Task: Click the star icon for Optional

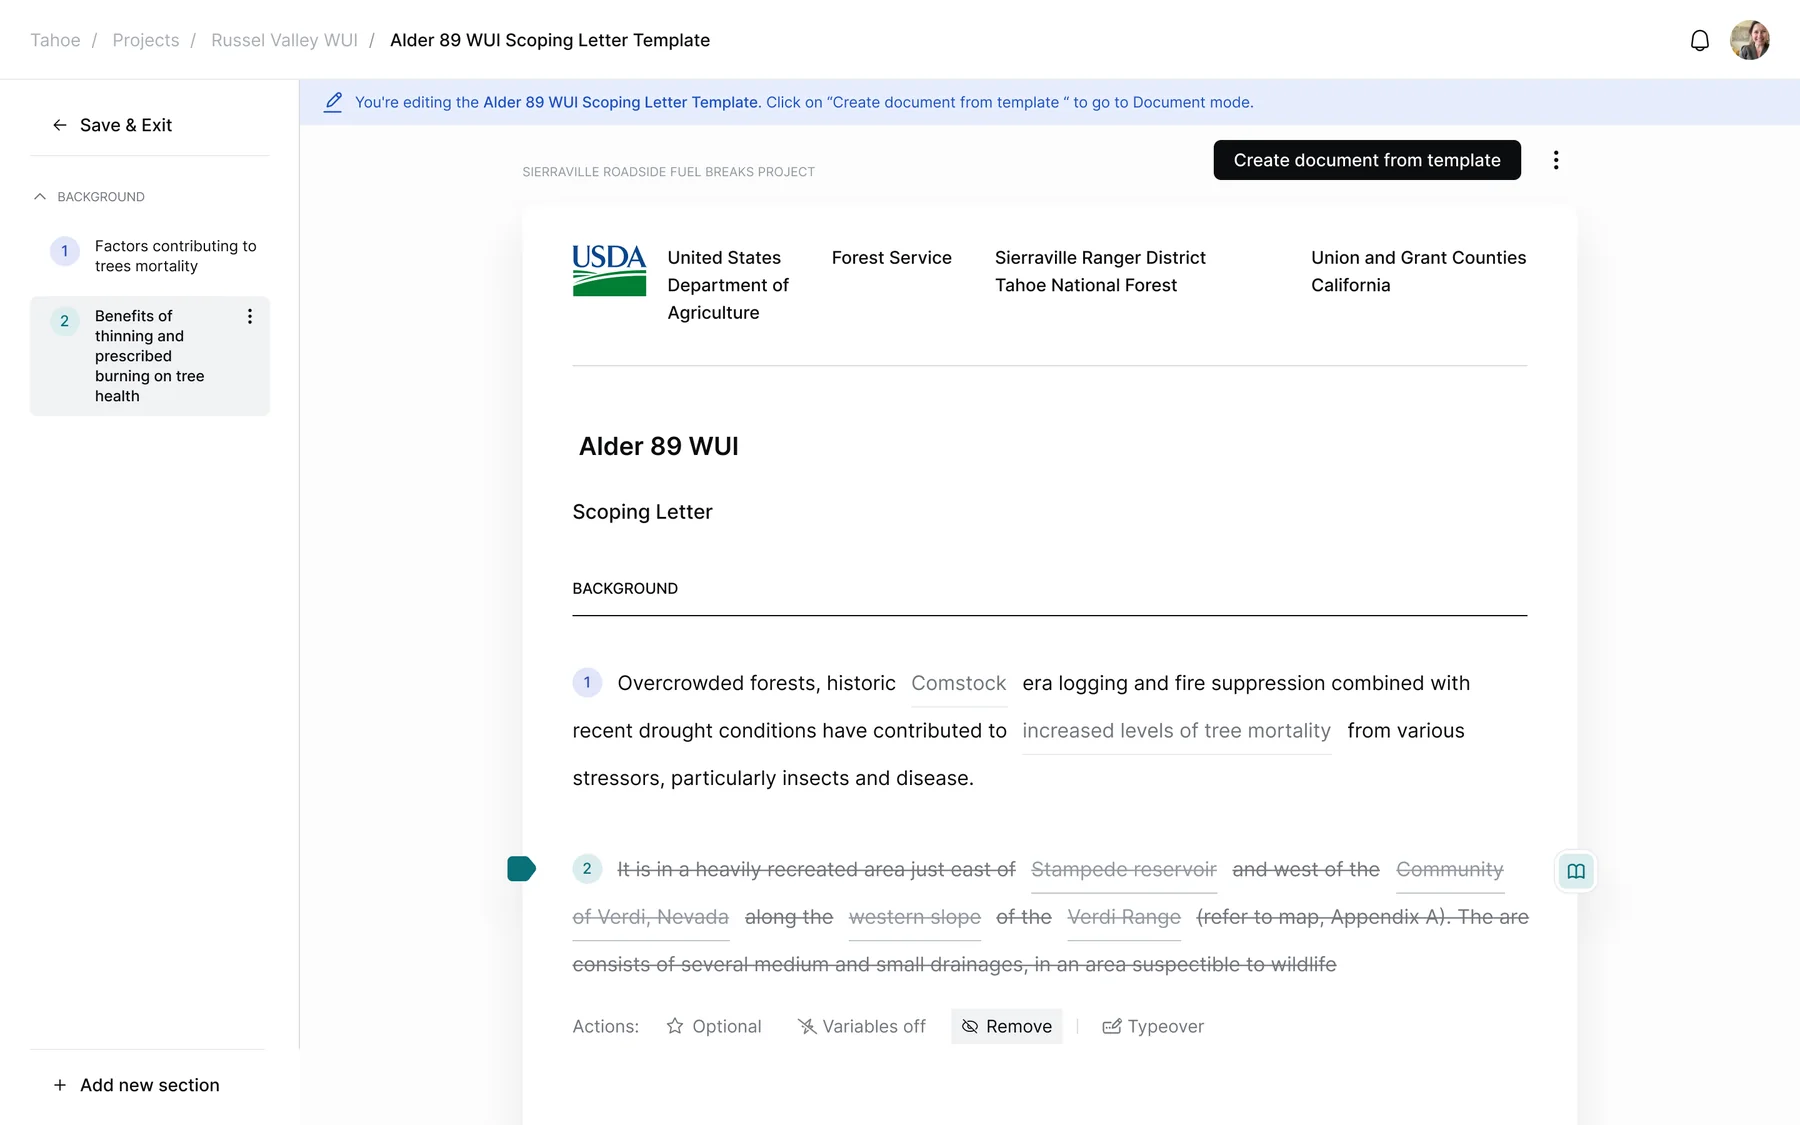Action: click(x=675, y=1026)
